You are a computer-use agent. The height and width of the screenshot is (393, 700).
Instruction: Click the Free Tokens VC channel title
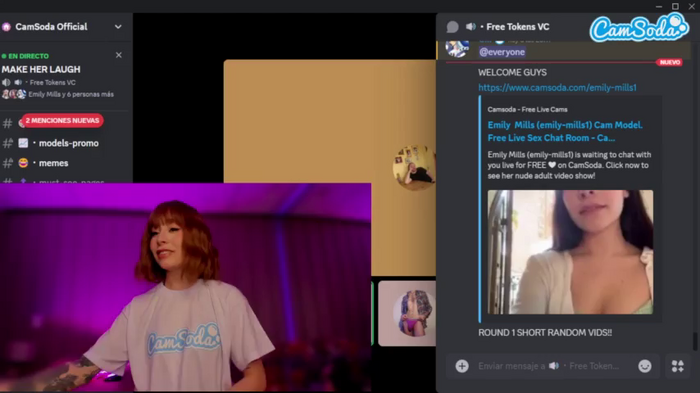(x=518, y=27)
